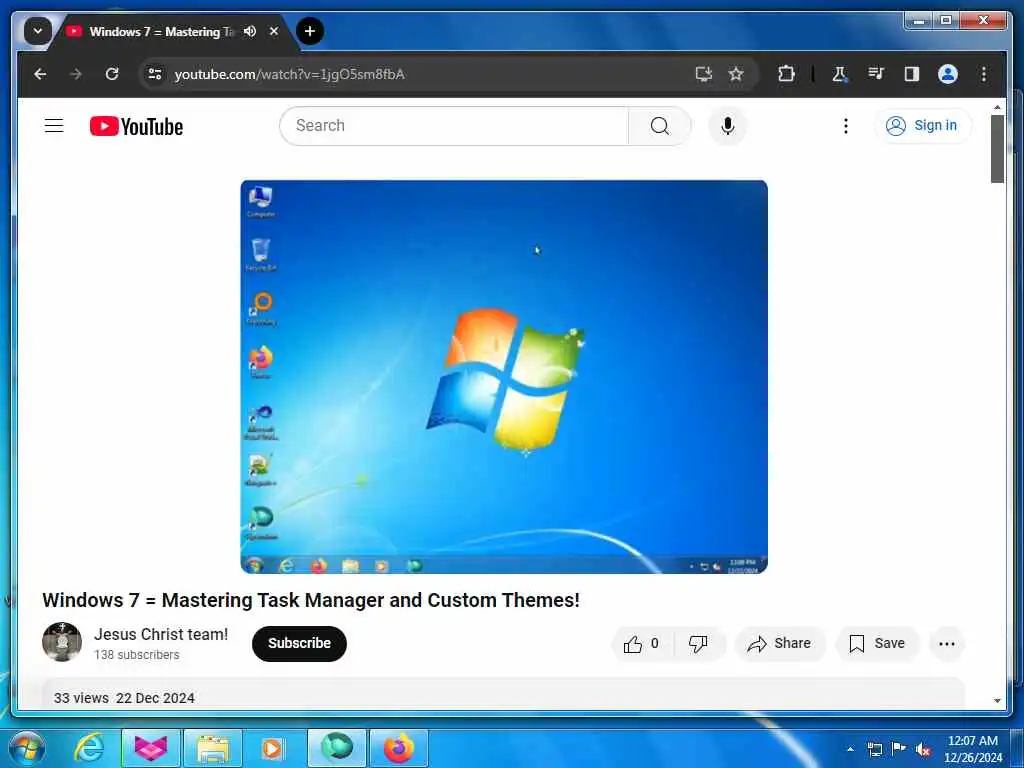Open the browser three-dot menu
Viewport: 1024px width, 768px height.
pos(984,74)
